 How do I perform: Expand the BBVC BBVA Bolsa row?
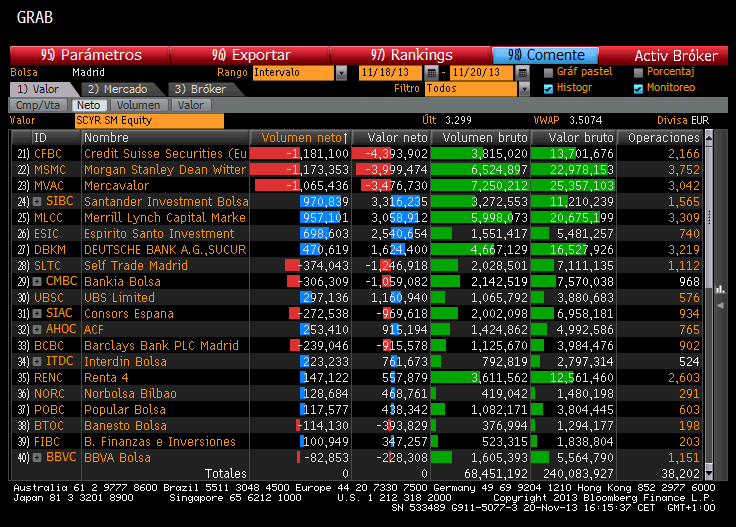coord(37,458)
